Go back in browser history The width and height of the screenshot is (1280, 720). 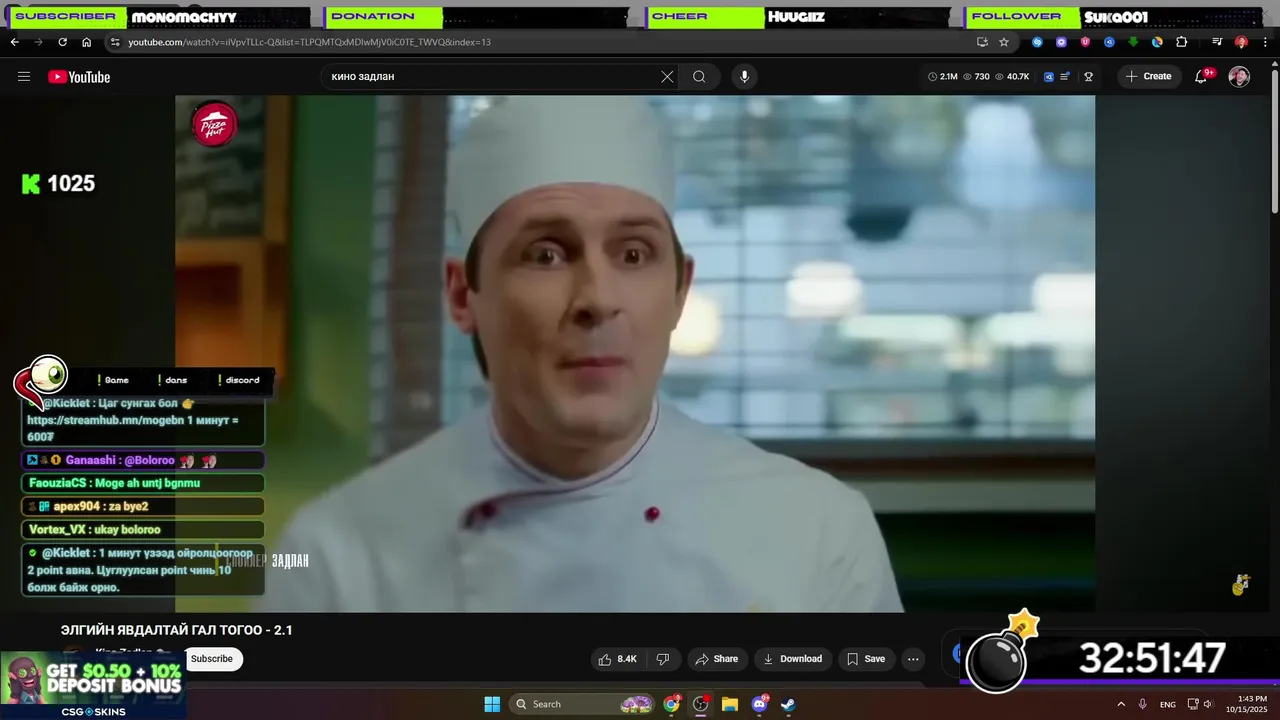(14, 42)
